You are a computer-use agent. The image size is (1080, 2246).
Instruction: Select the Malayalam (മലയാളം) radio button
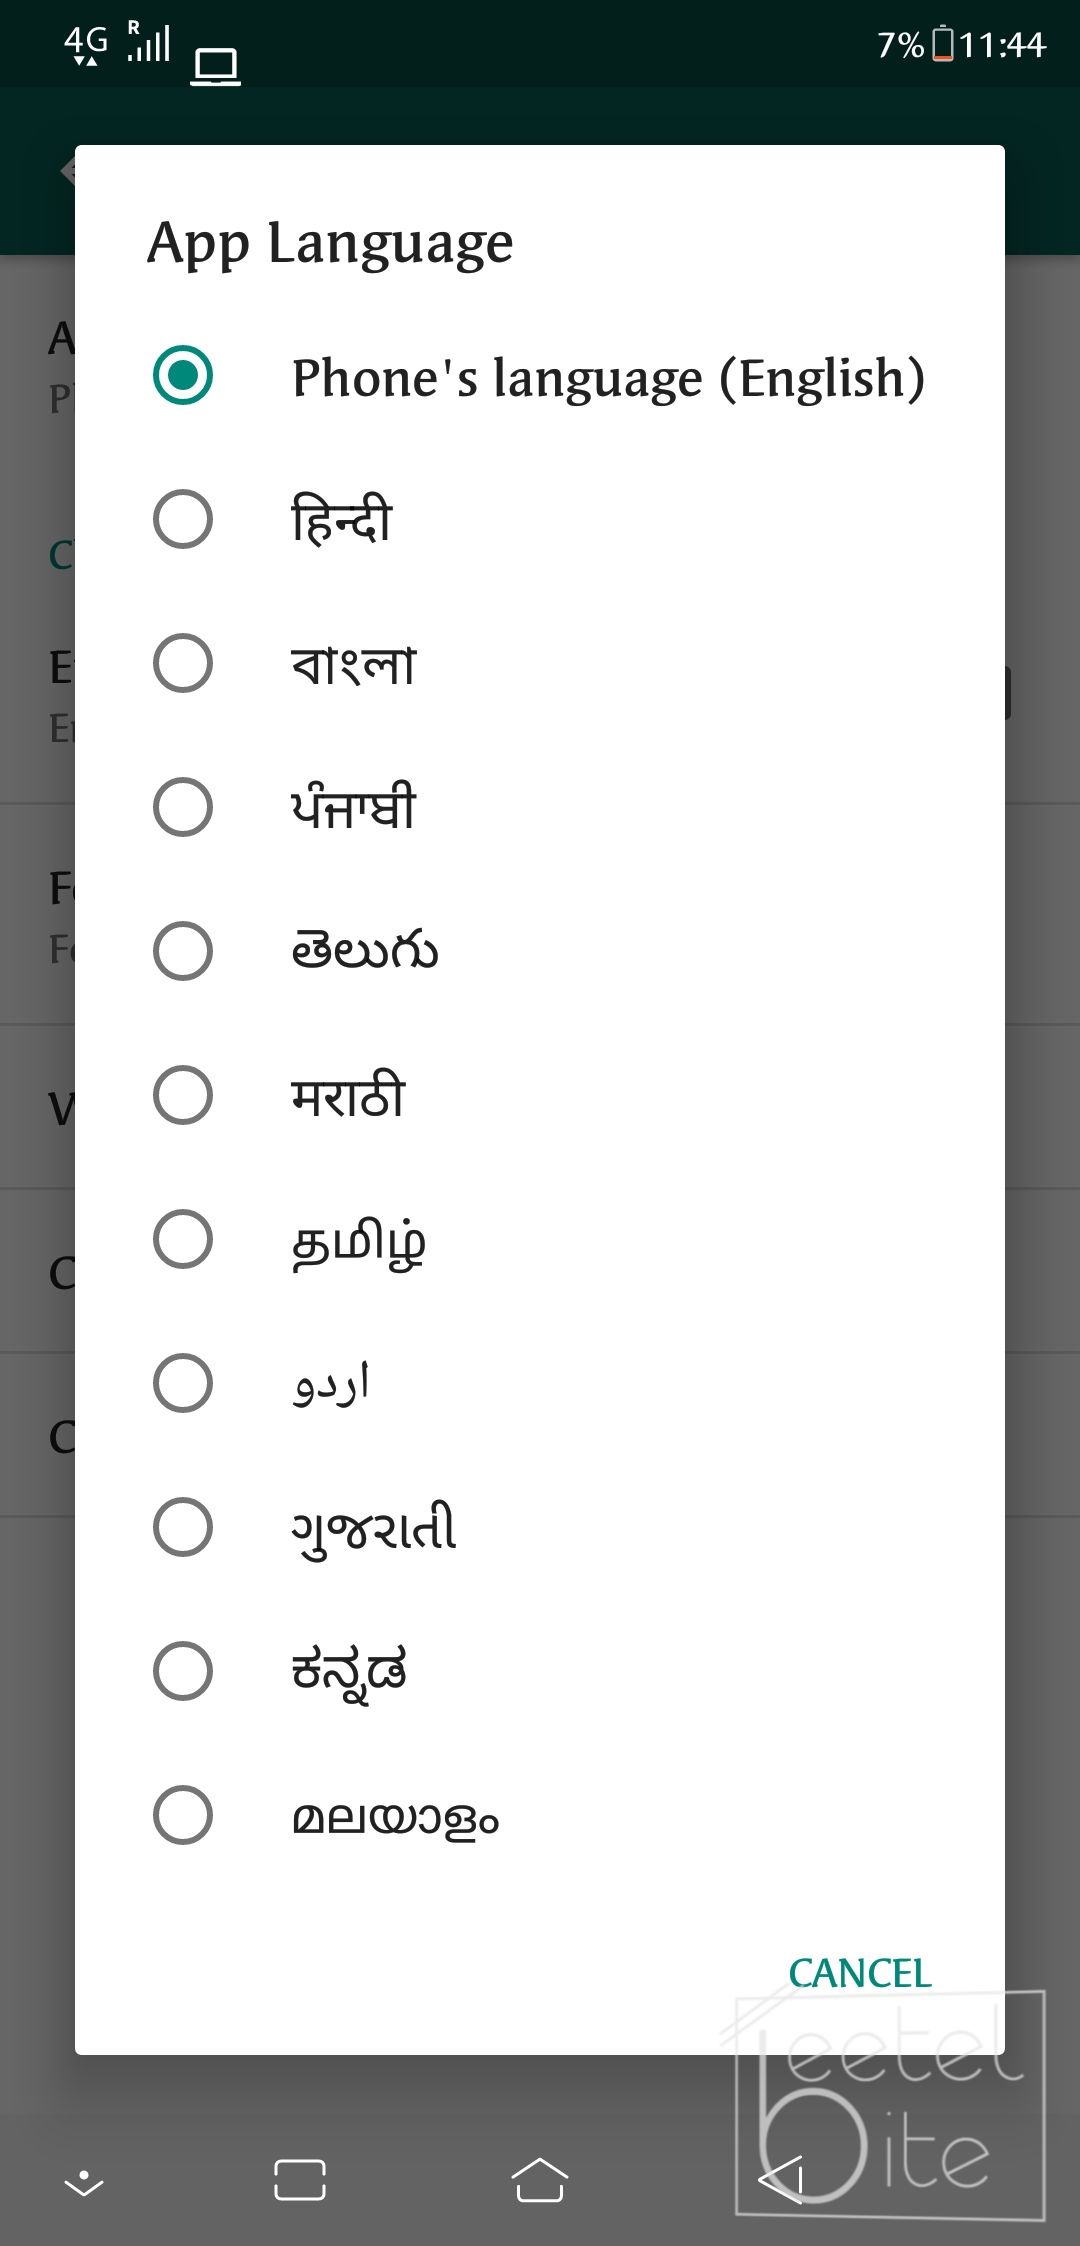pyautogui.click(x=183, y=1815)
